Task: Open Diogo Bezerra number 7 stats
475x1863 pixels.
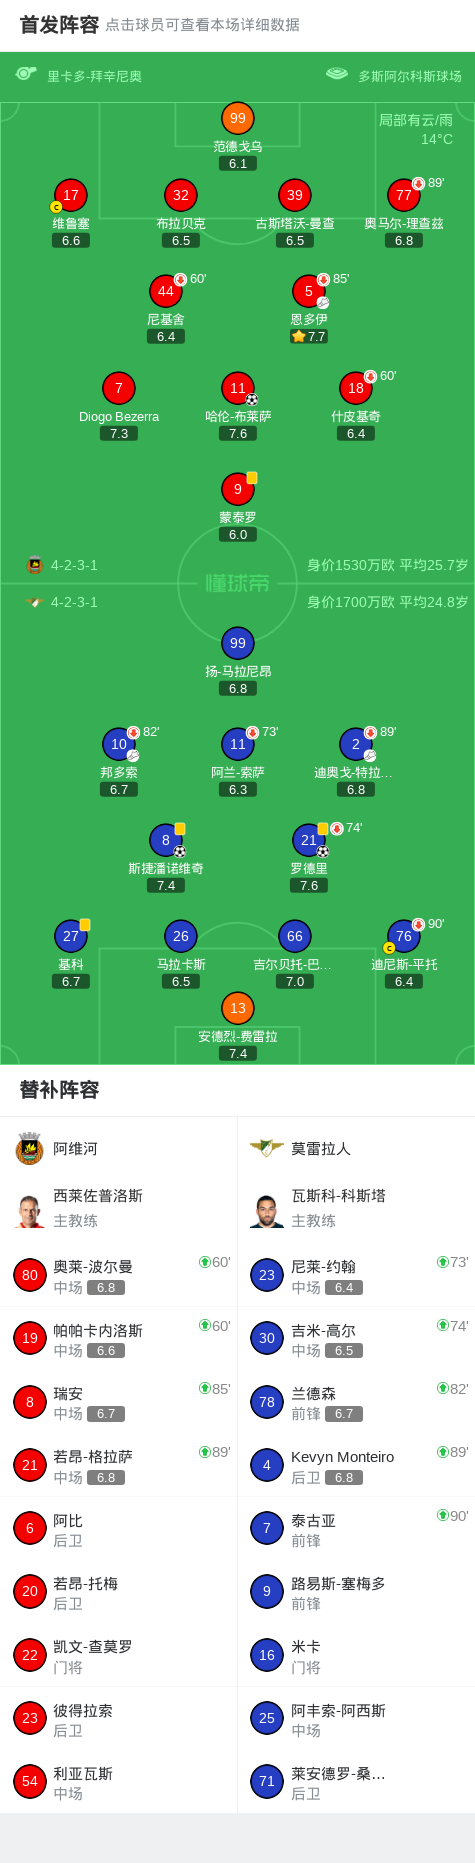Action: (119, 388)
